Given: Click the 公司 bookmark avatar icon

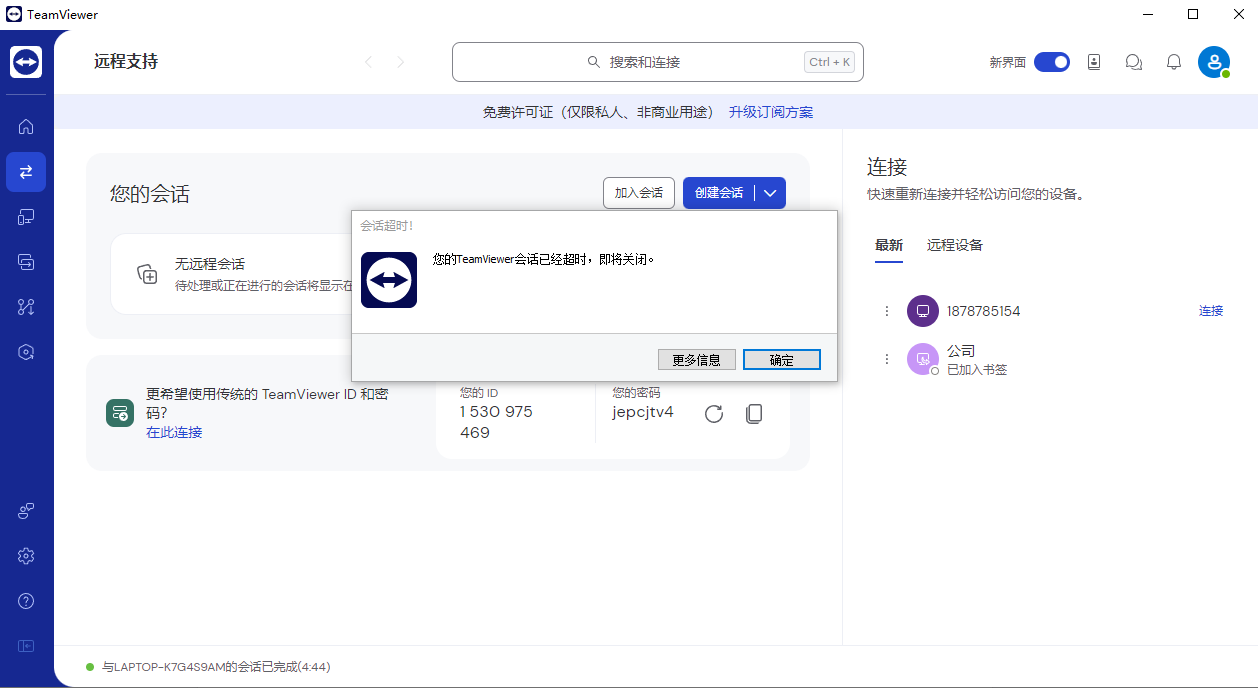Looking at the screenshot, I should tap(923, 359).
